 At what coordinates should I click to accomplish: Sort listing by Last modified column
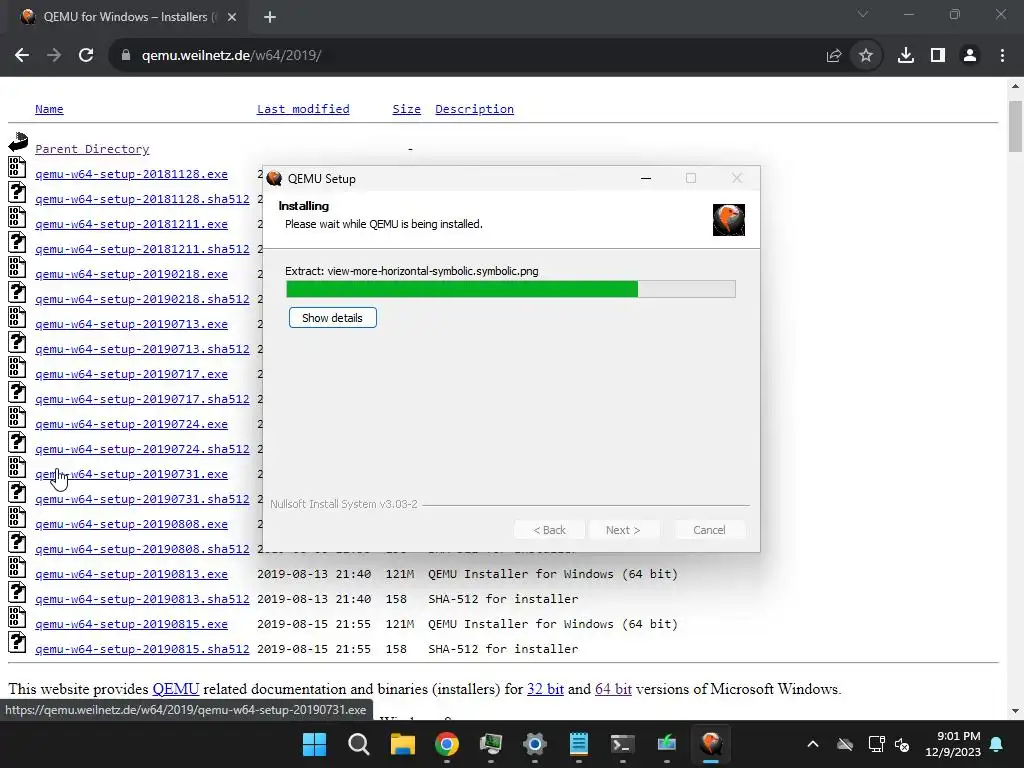tap(303, 109)
